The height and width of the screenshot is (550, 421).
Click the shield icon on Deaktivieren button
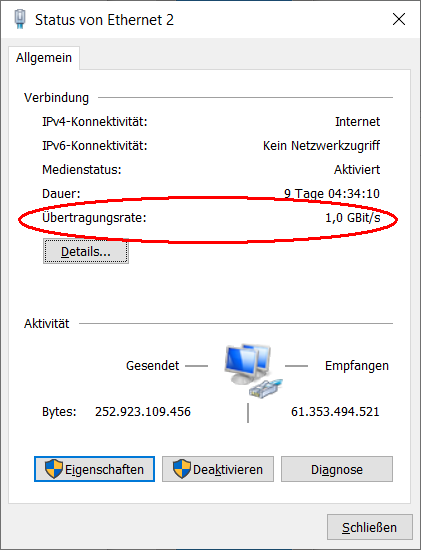(182, 469)
